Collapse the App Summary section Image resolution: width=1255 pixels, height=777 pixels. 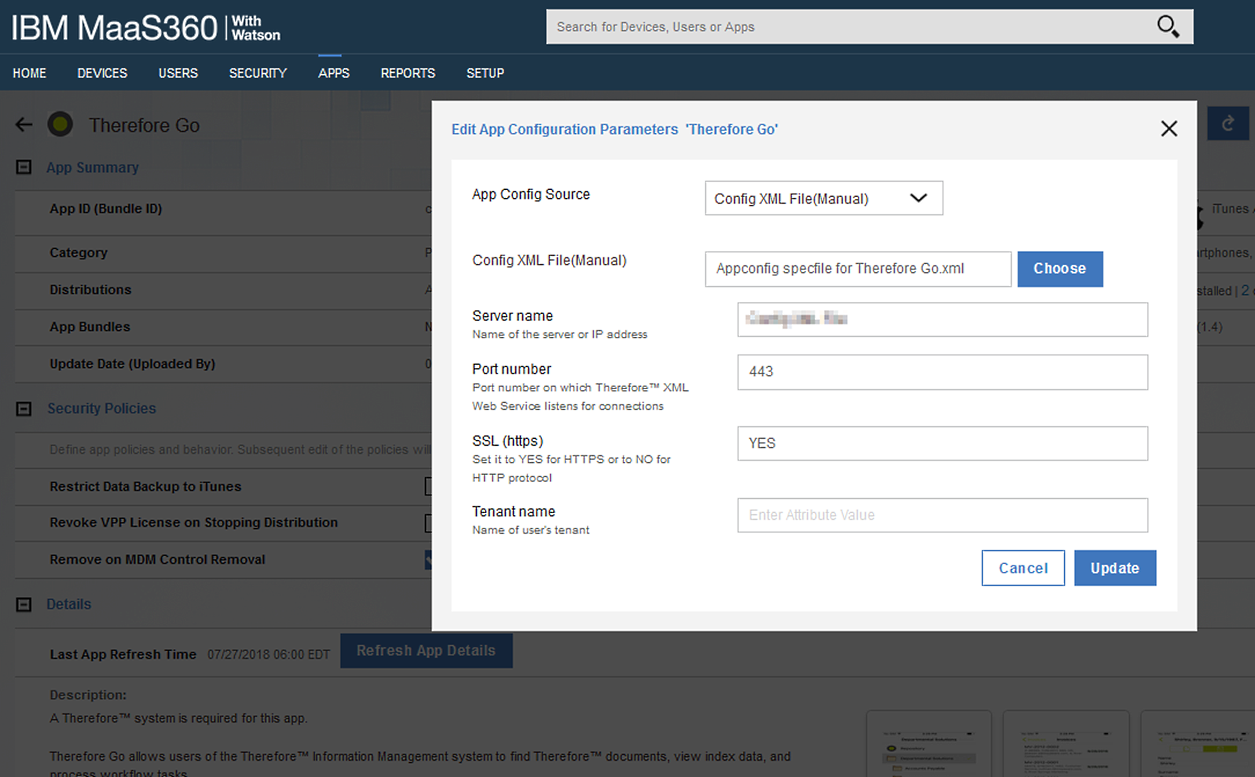click(x=24, y=168)
